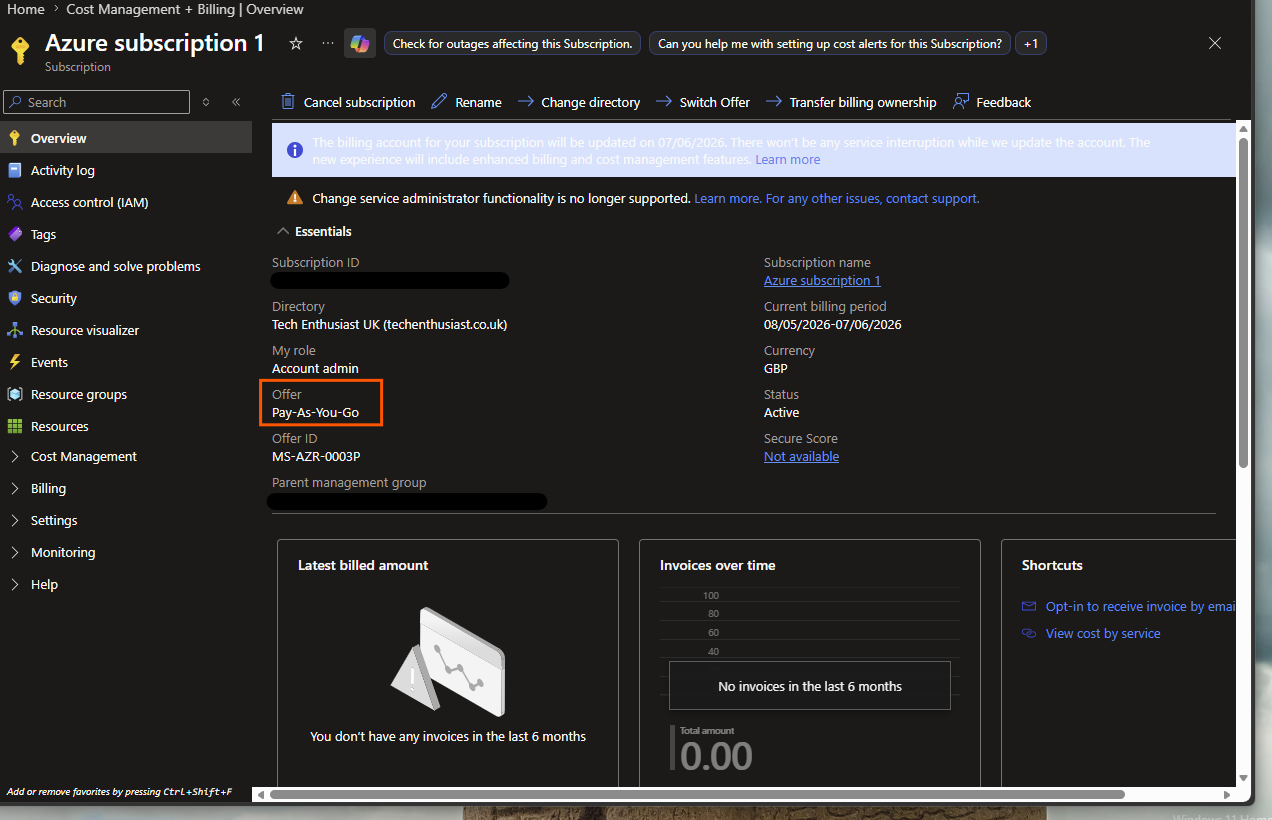Click the Rename pencil icon
The height and width of the screenshot is (820, 1272).
click(439, 102)
